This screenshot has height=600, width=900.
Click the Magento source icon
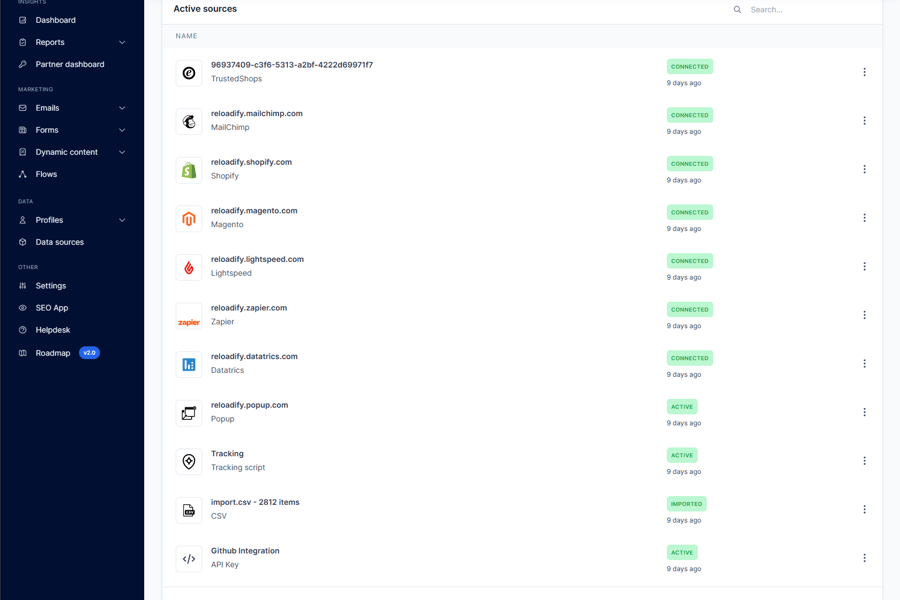(x=189, y=217)
